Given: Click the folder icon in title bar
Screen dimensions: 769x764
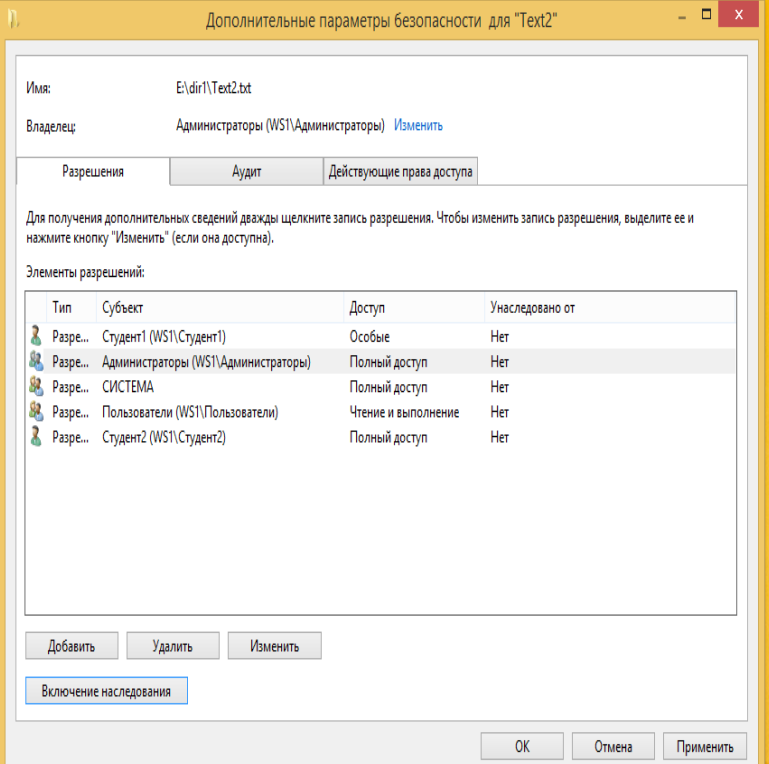Looking at the screenshot, I should click(12, 20).
